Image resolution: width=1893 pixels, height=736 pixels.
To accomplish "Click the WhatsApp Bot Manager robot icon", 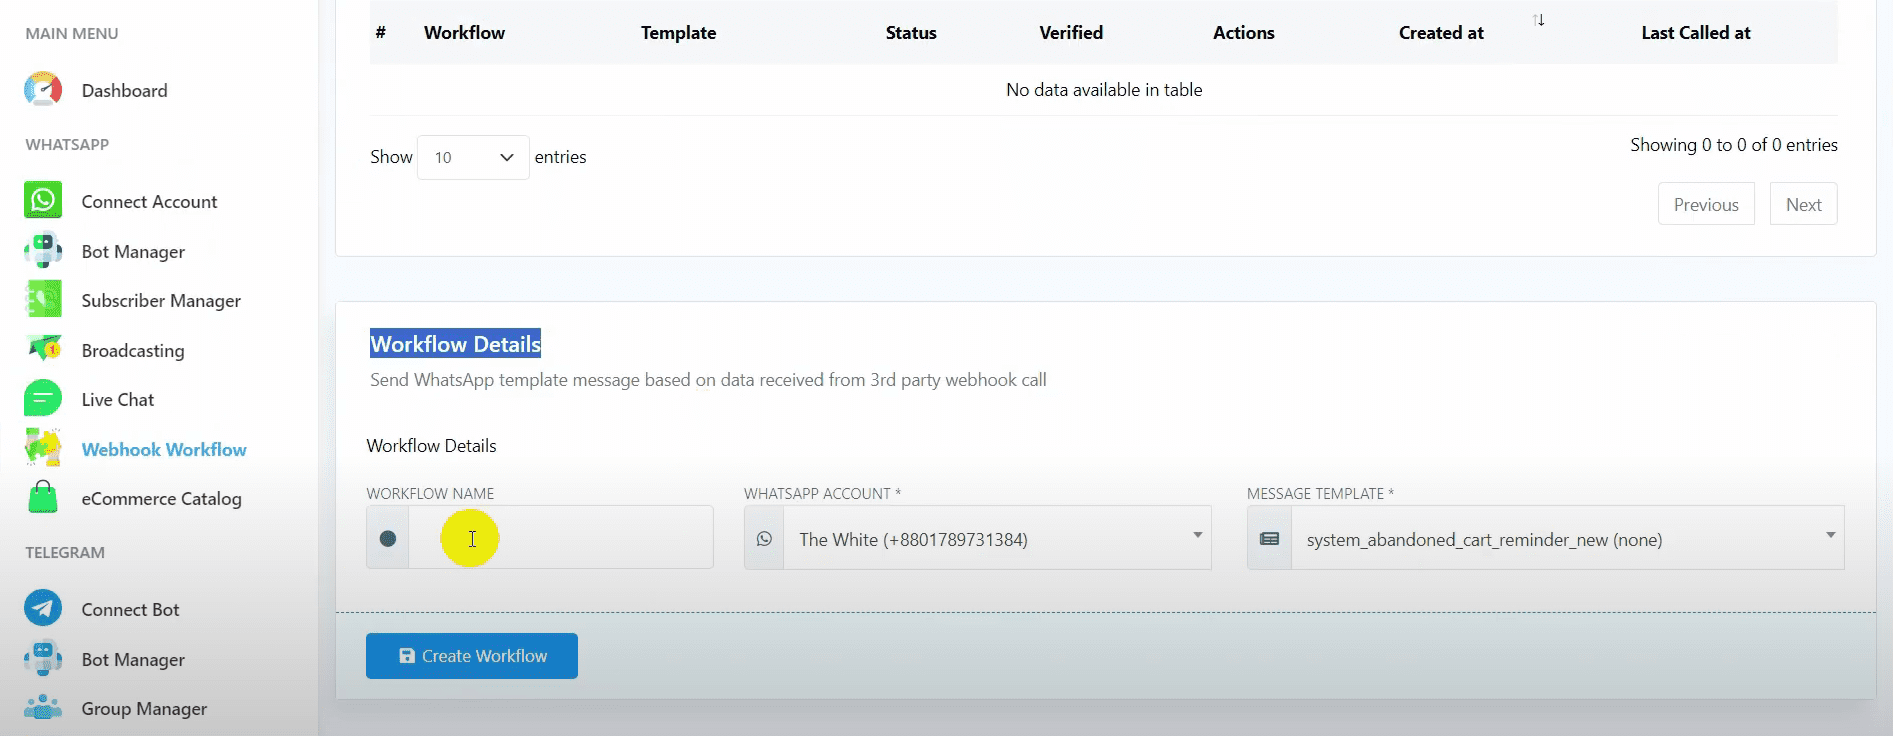I will pos(43,251).
